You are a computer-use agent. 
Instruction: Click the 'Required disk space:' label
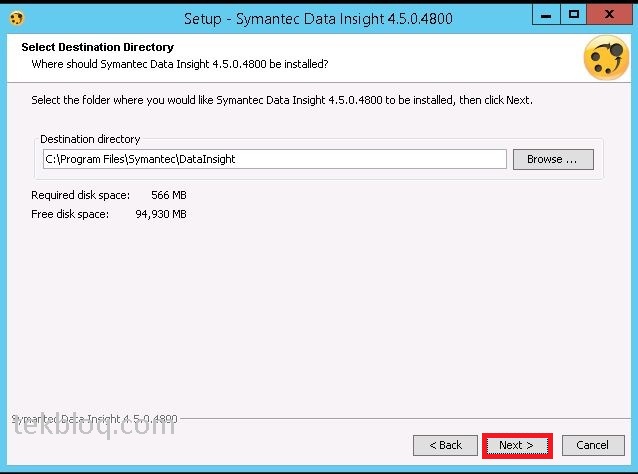pos(81,195)
